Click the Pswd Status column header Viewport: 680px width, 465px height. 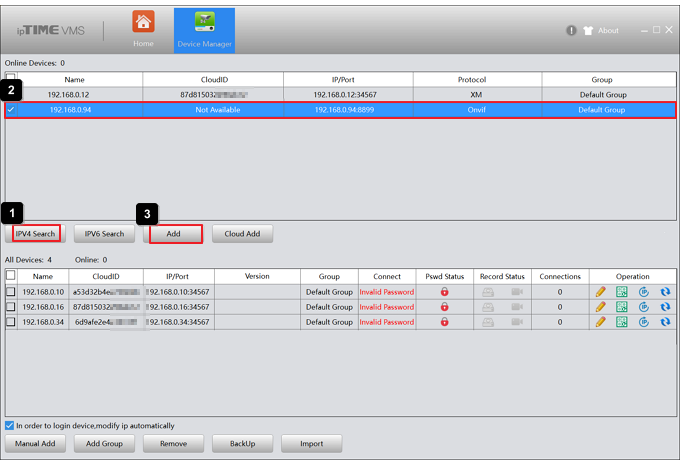445,276
